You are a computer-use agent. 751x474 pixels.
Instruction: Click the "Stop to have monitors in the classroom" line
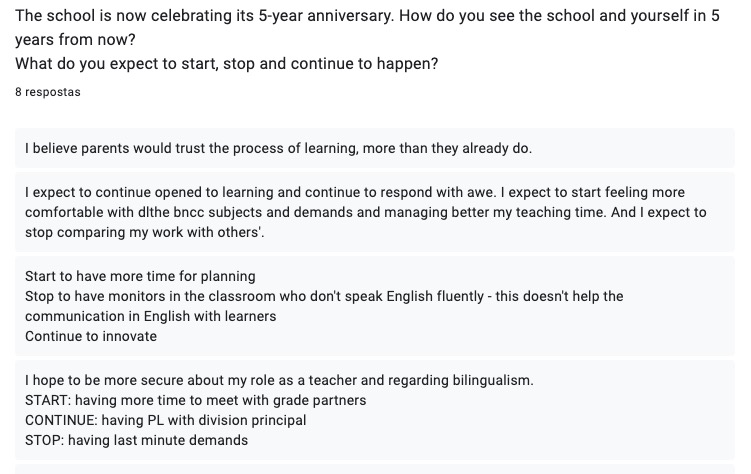coord(324,296)
